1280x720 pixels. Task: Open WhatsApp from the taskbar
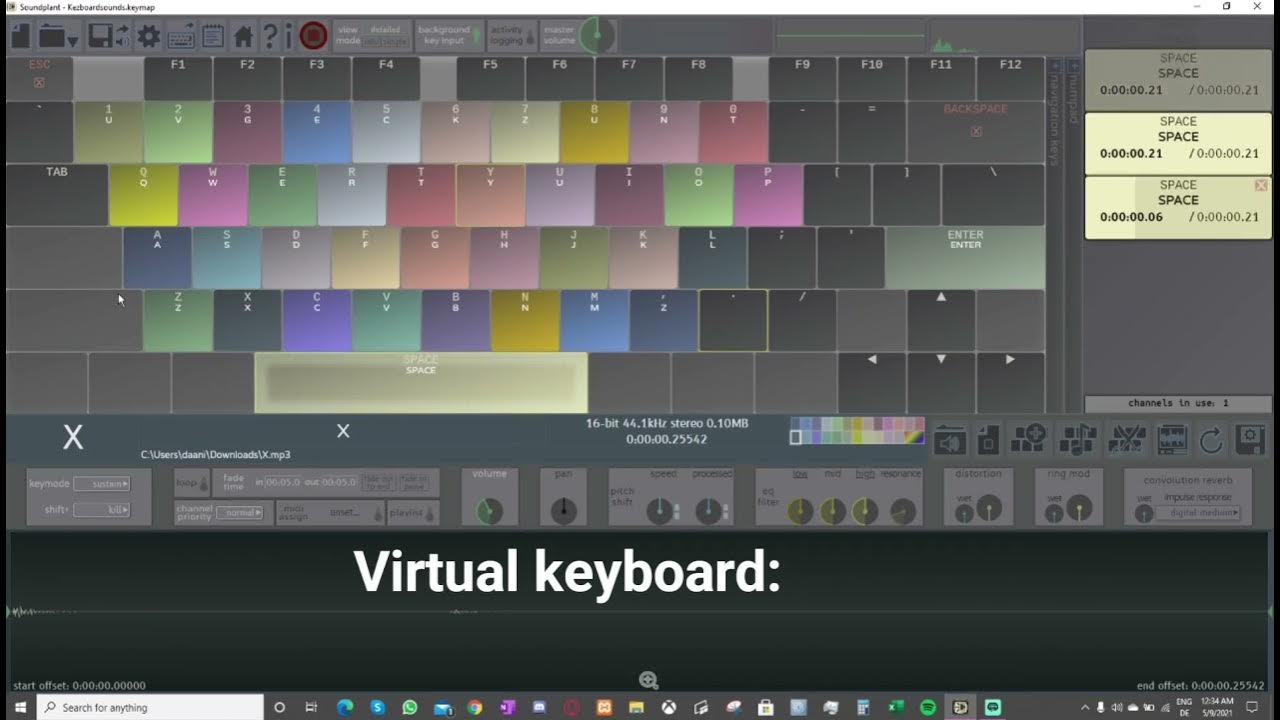[x=409, y=707]
